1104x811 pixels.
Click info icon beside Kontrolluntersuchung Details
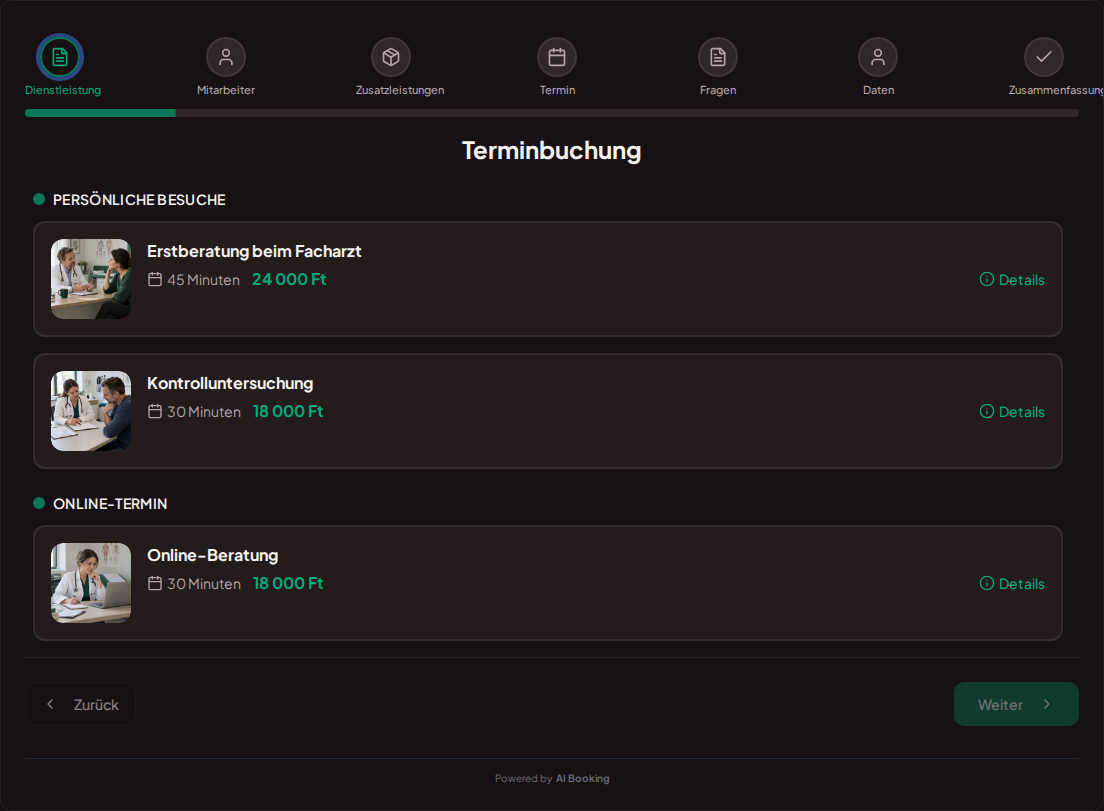(986, 411)
